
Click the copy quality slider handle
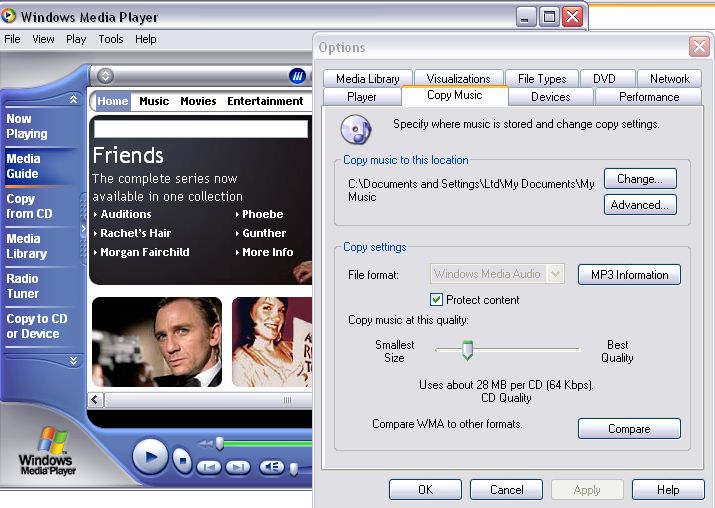(467, 350)
